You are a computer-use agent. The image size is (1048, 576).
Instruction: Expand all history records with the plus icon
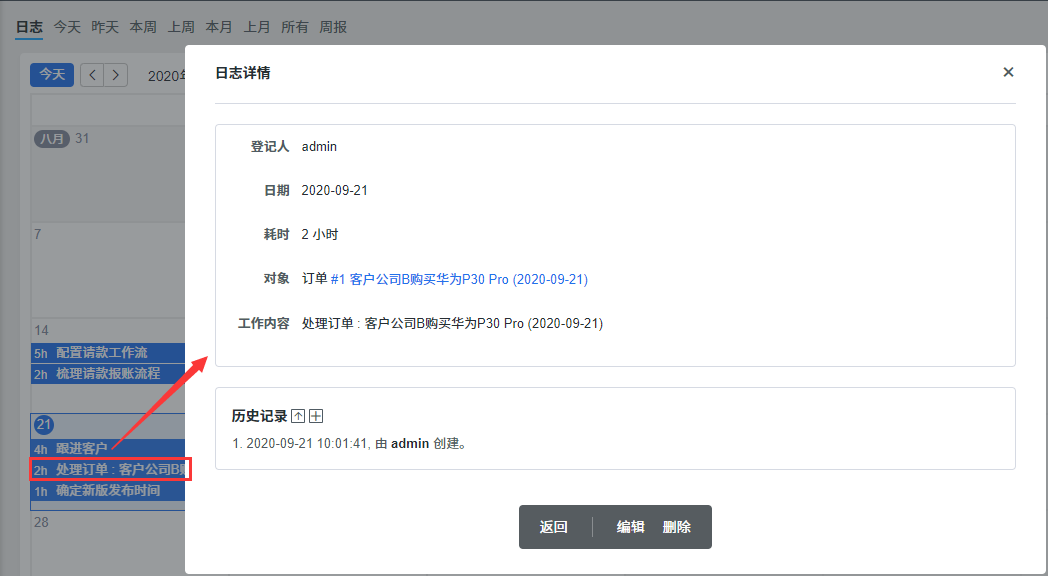(x=316, y=416)
